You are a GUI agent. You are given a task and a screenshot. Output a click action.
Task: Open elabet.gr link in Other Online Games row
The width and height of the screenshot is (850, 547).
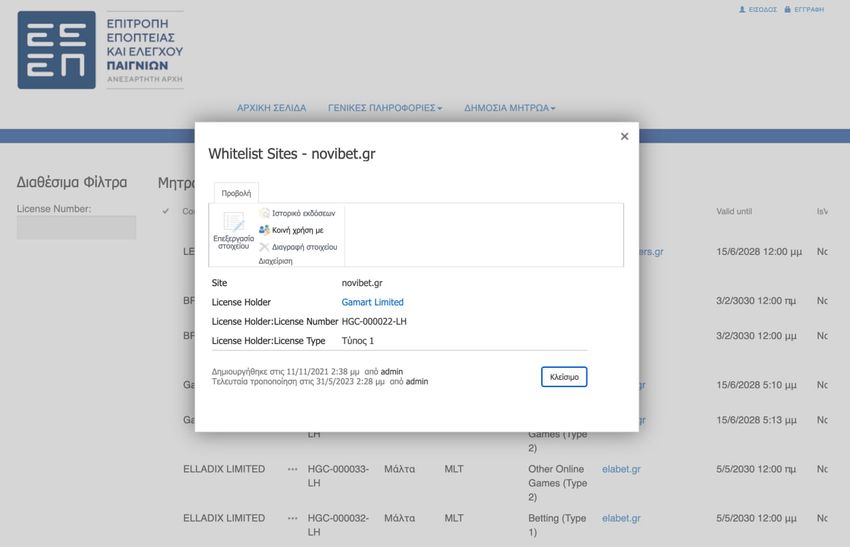[x=621, y=469]
